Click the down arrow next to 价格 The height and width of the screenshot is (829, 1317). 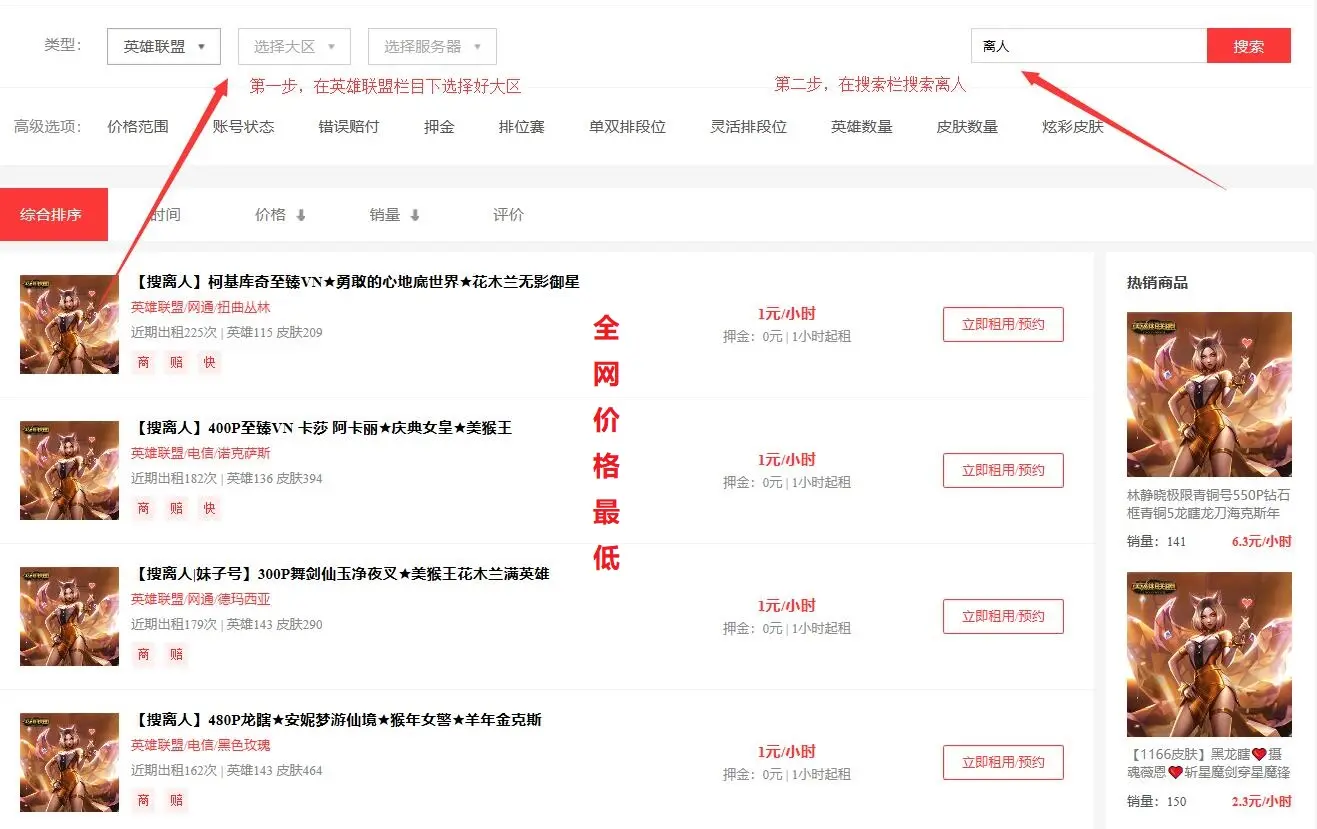click(300, 215)
